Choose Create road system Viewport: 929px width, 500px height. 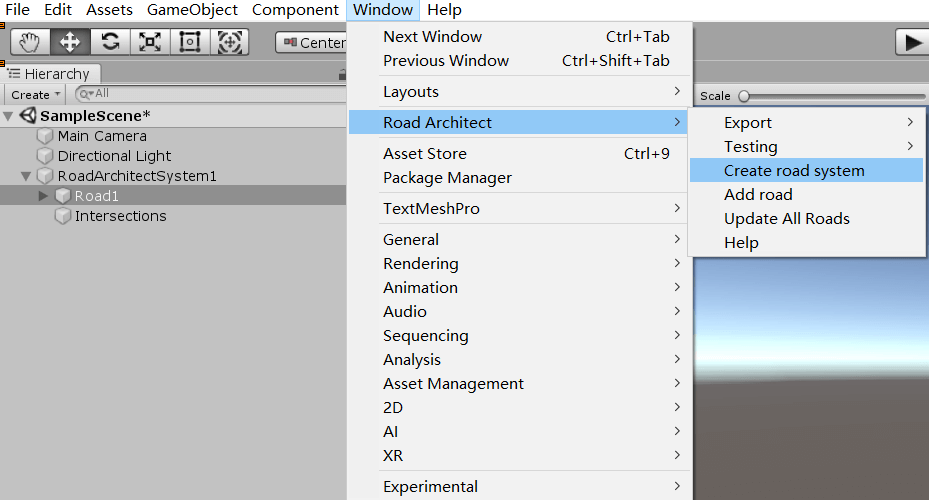(x=794, y=171)
